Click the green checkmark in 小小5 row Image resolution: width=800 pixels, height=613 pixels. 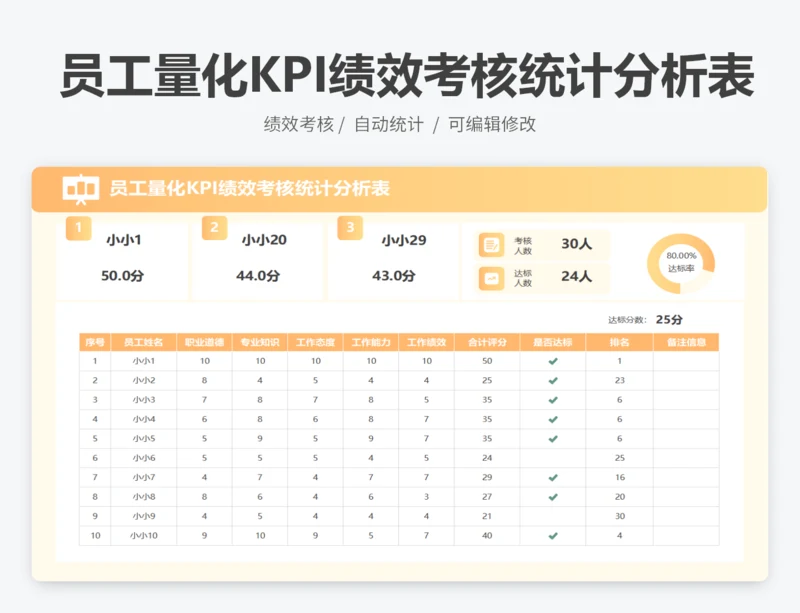point(553,439)
